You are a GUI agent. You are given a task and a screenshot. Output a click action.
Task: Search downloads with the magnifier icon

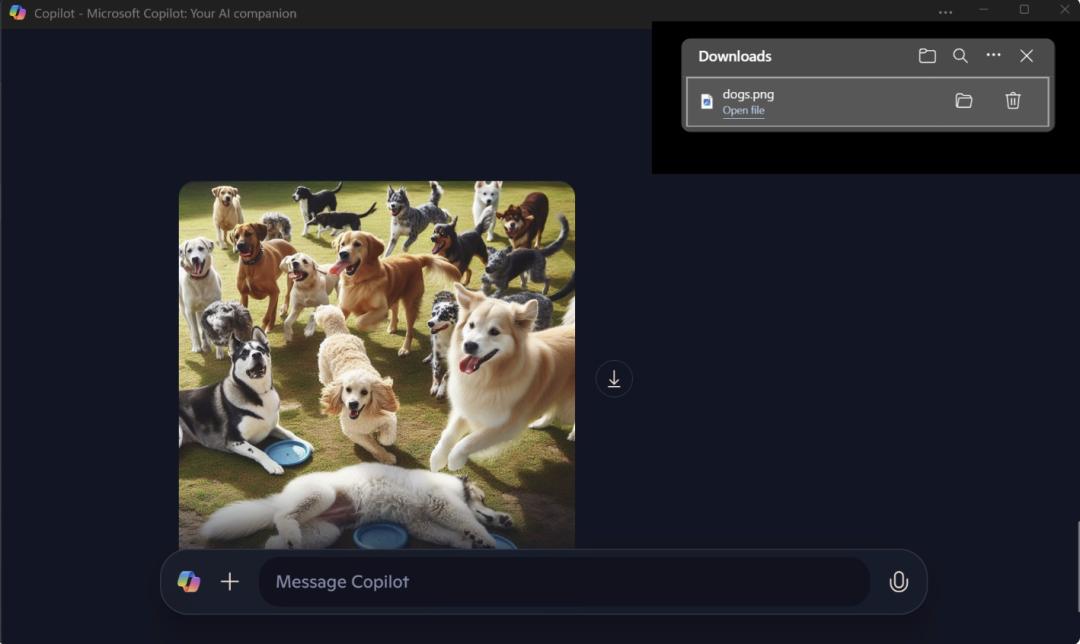tap(960, 56)
